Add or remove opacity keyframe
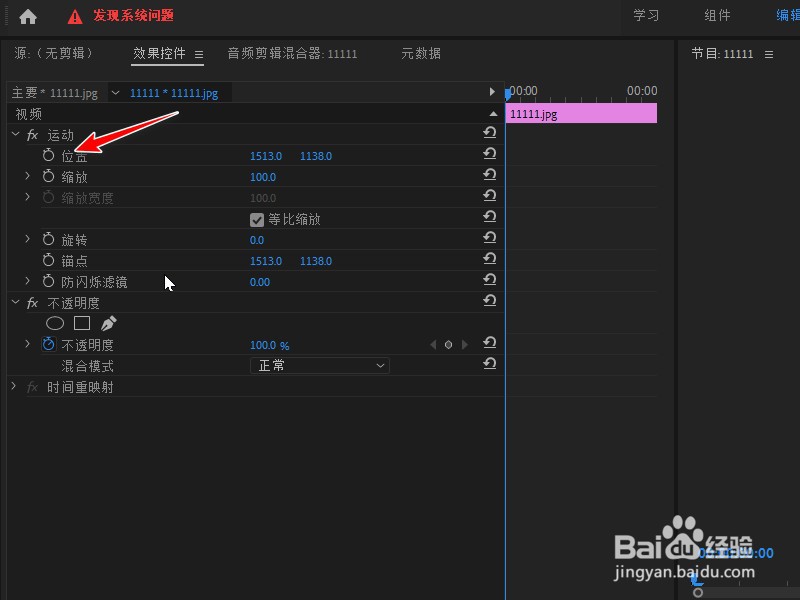This screenshot has height=600, width=800. coord(448,345)
